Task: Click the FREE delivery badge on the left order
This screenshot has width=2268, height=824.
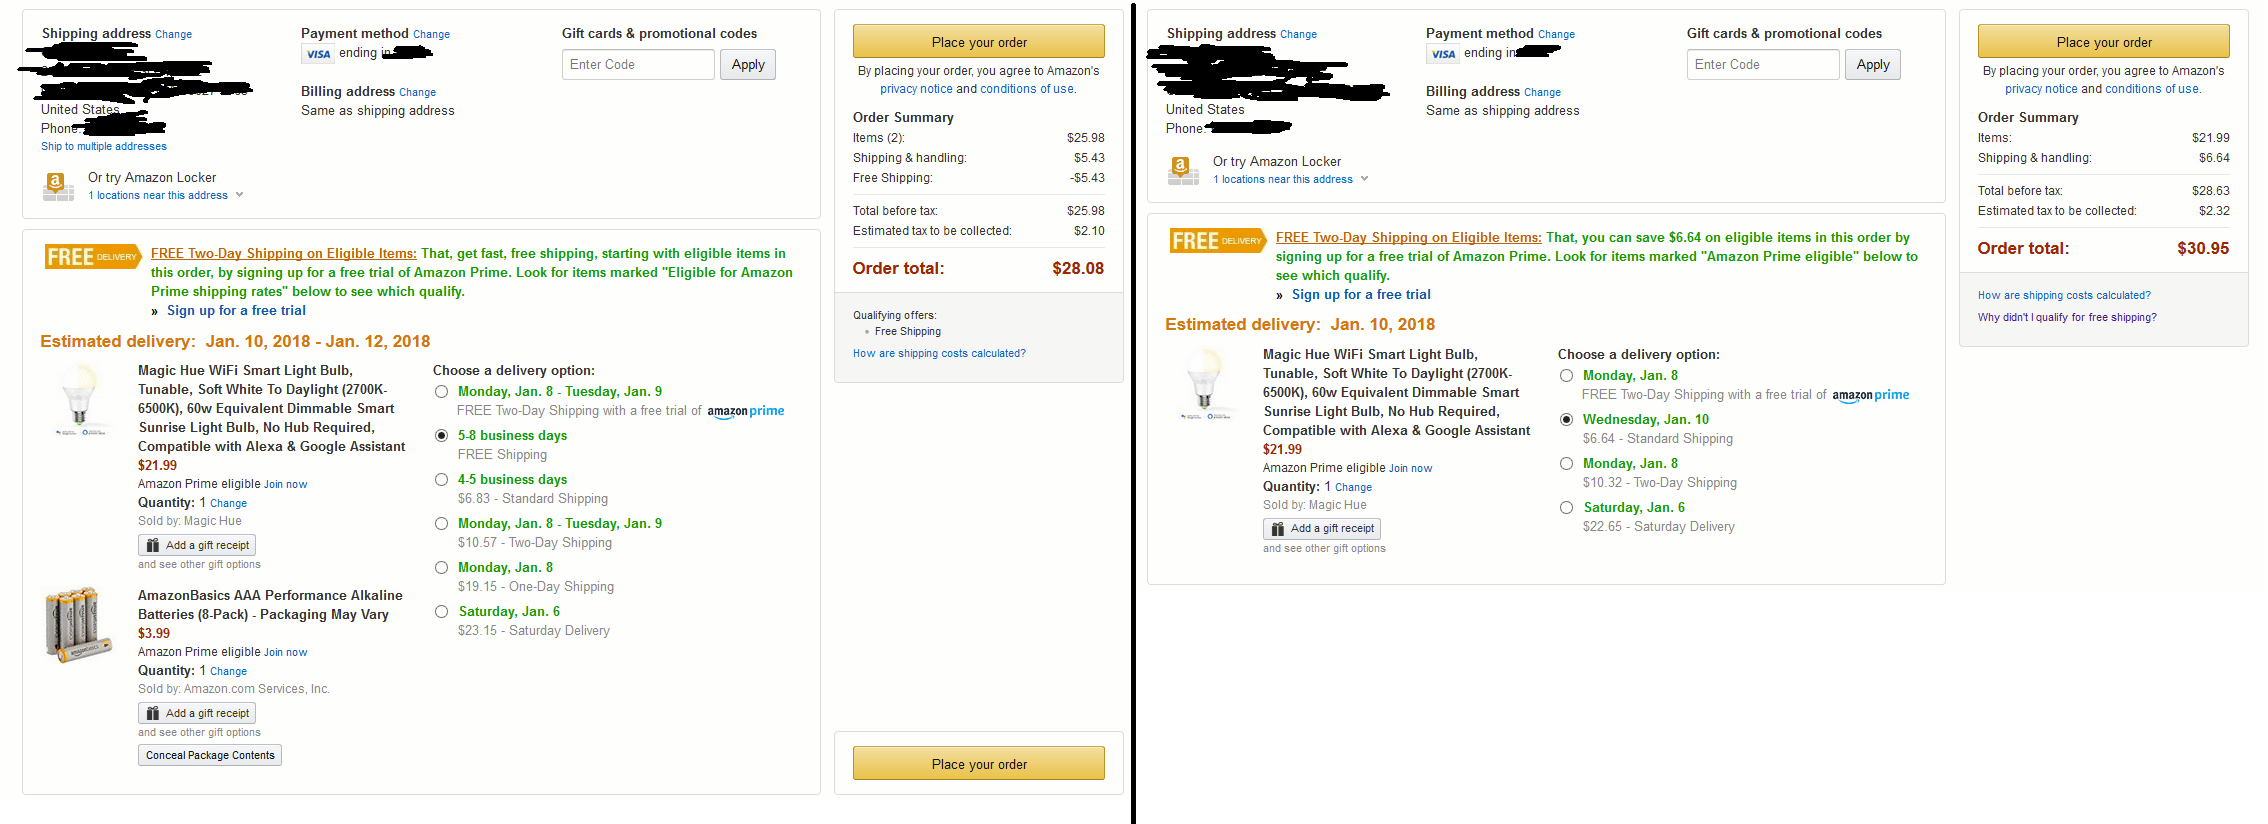Action: point(91,256)
